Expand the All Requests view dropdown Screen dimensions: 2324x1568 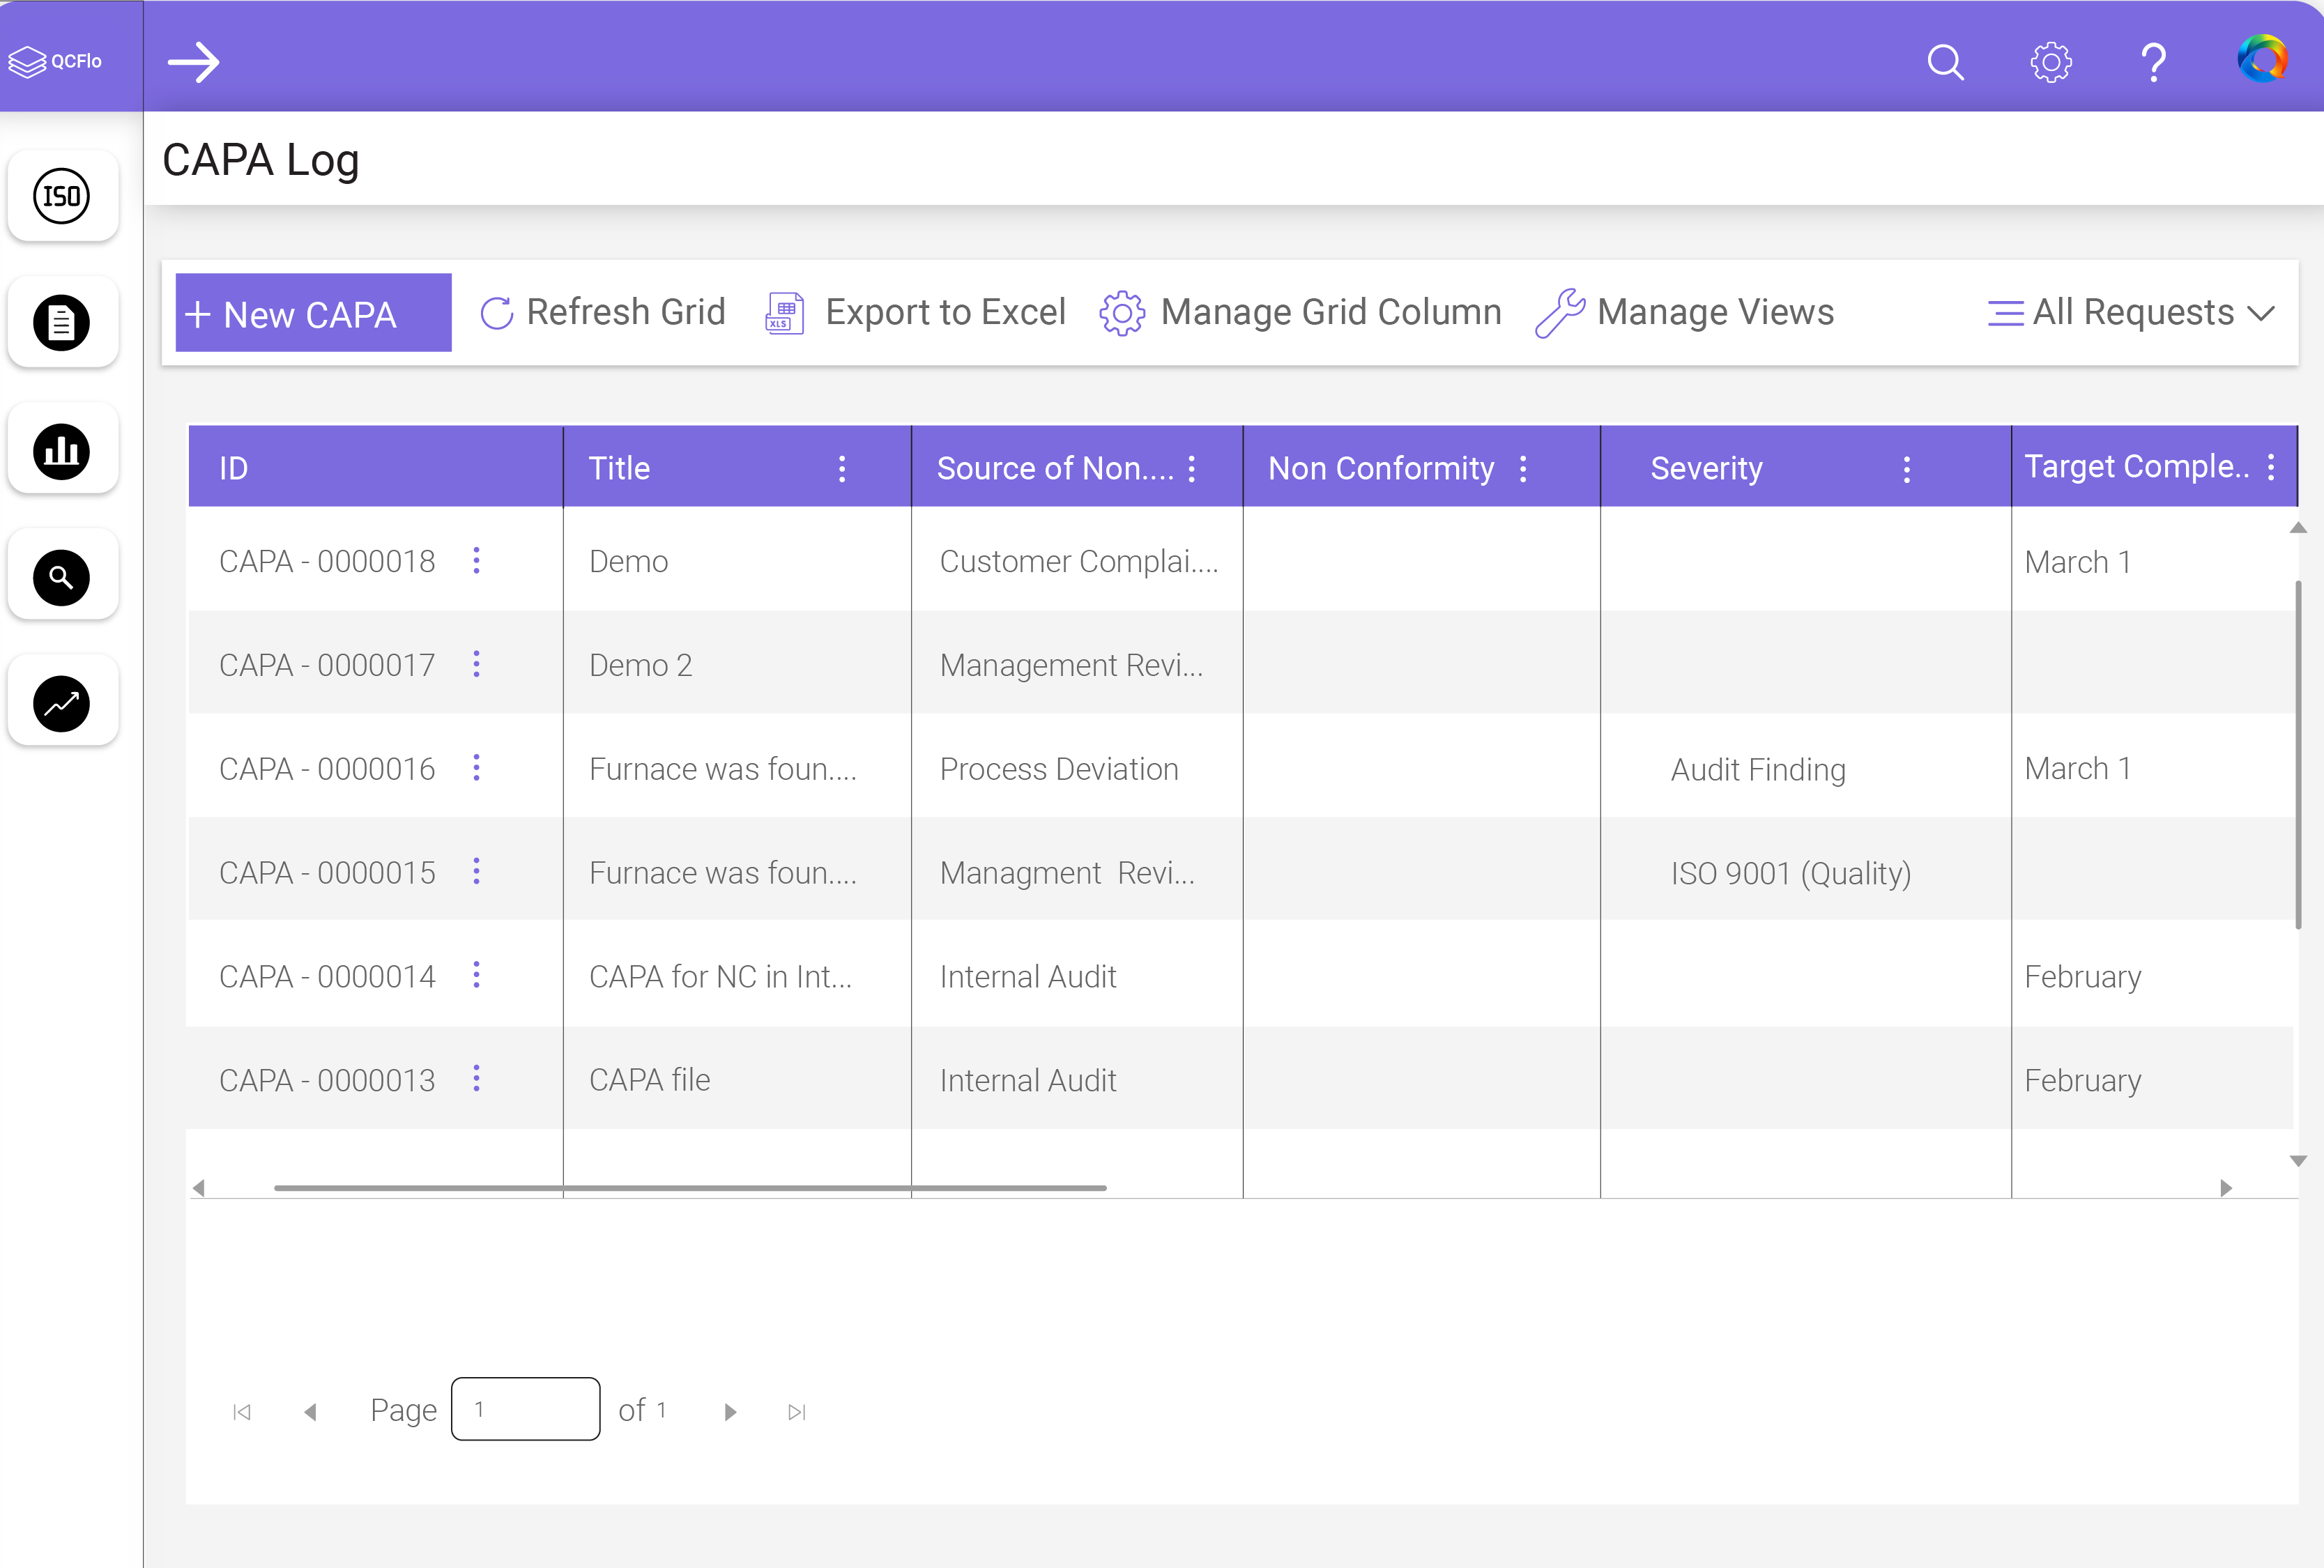[2131, 313]
